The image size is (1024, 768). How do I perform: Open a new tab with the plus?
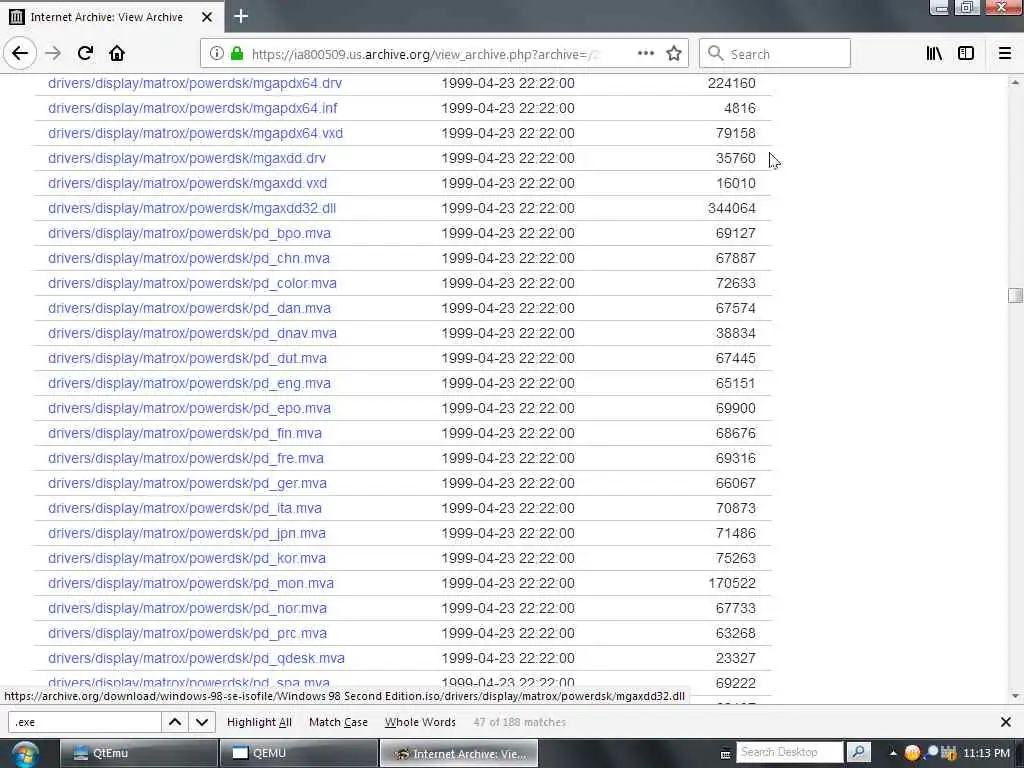[x=241, y=16]
